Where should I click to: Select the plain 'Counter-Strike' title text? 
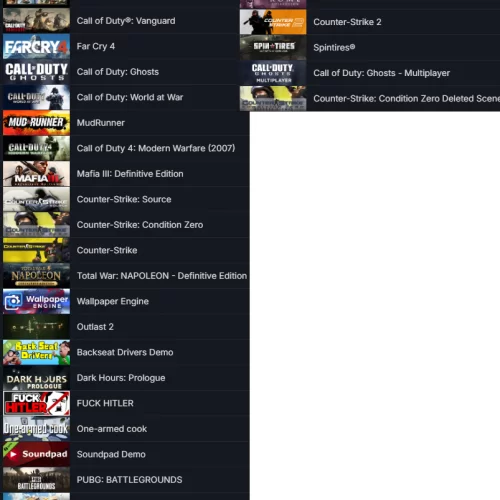coord(107,250)
